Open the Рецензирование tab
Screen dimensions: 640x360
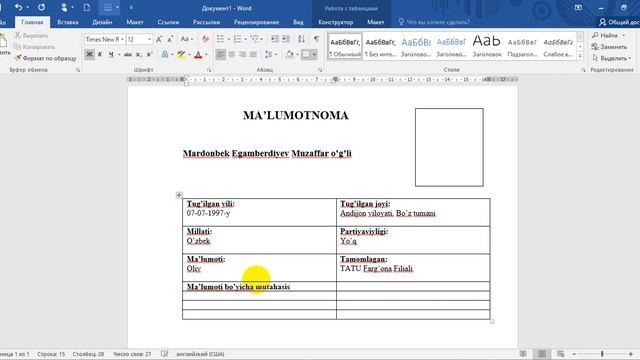pyautogui.click(x=256, y=22)
